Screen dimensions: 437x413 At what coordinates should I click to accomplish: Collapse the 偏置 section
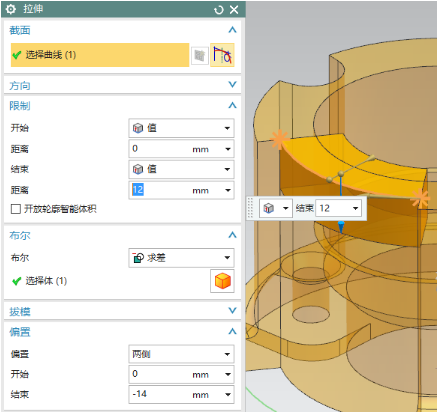click(232, 331)
